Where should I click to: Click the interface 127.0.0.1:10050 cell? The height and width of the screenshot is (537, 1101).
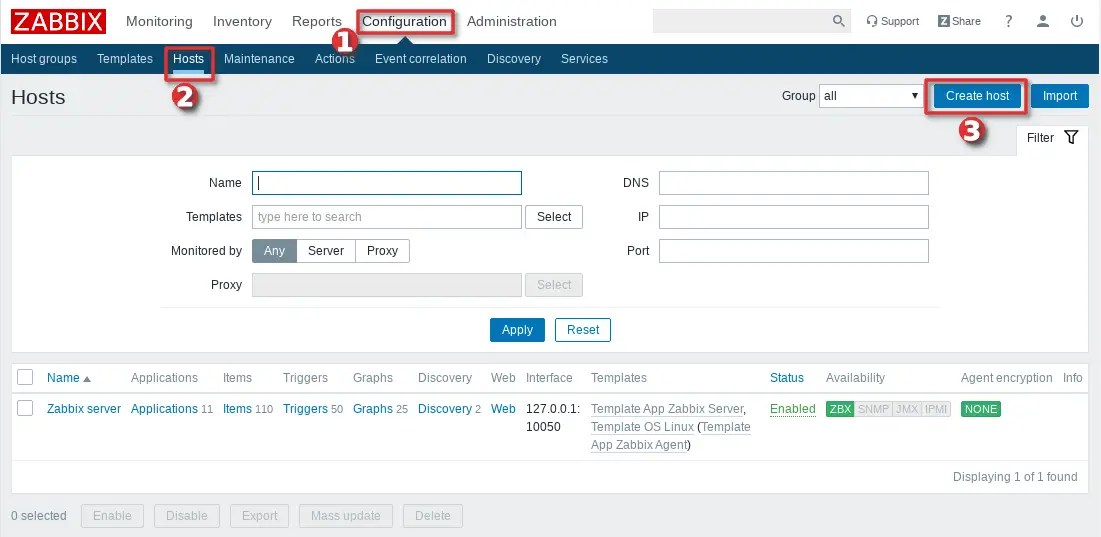pos(553,418)
